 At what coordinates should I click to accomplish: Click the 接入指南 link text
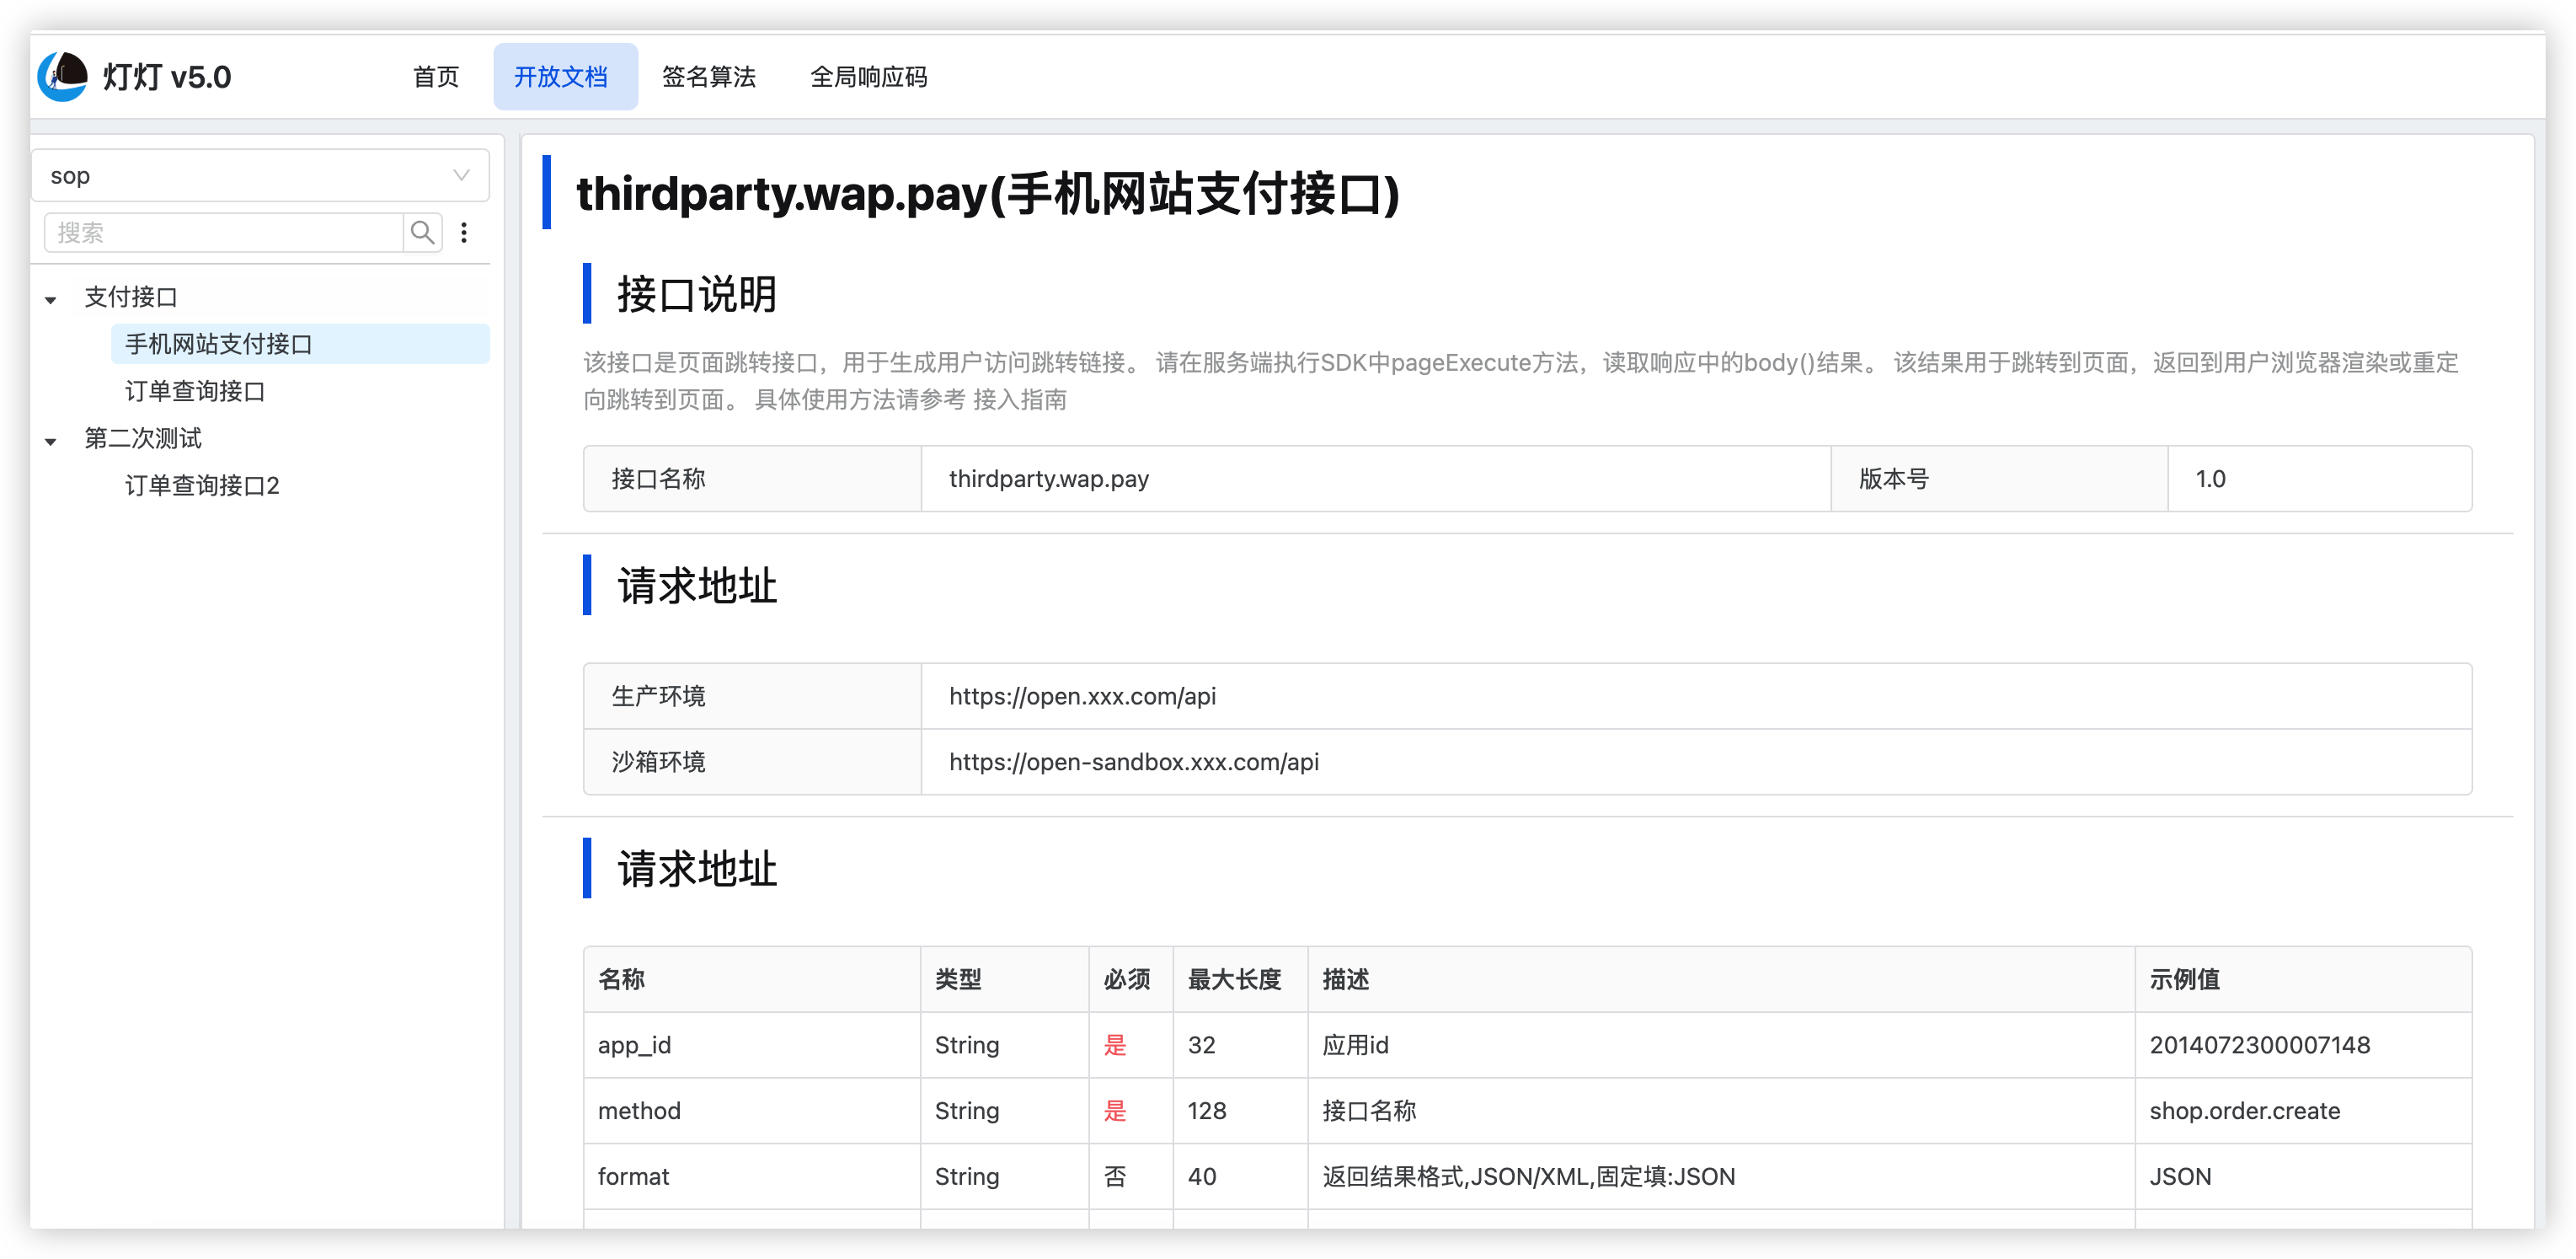click(x=1019, y=400)
